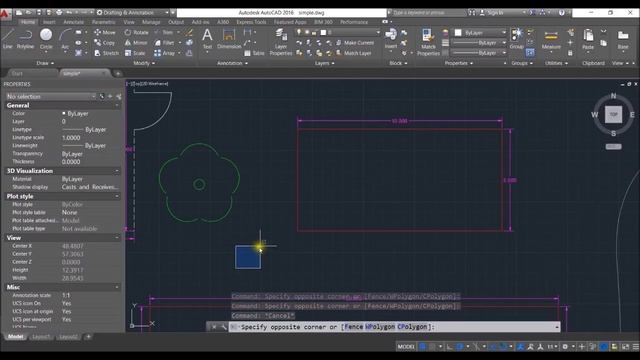Switch to the Manage ribbon tab
The width and height of the screenshot is (640, 360).
click(x=151, y=22)
